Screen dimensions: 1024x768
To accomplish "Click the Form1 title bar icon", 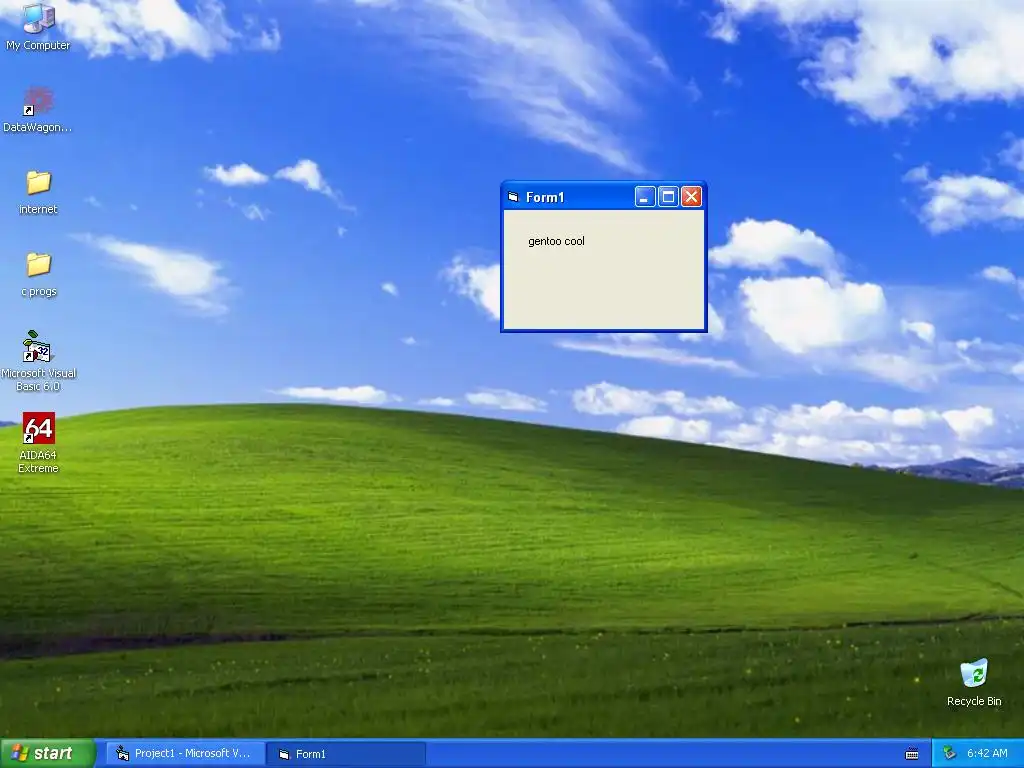I will point(513,197).
